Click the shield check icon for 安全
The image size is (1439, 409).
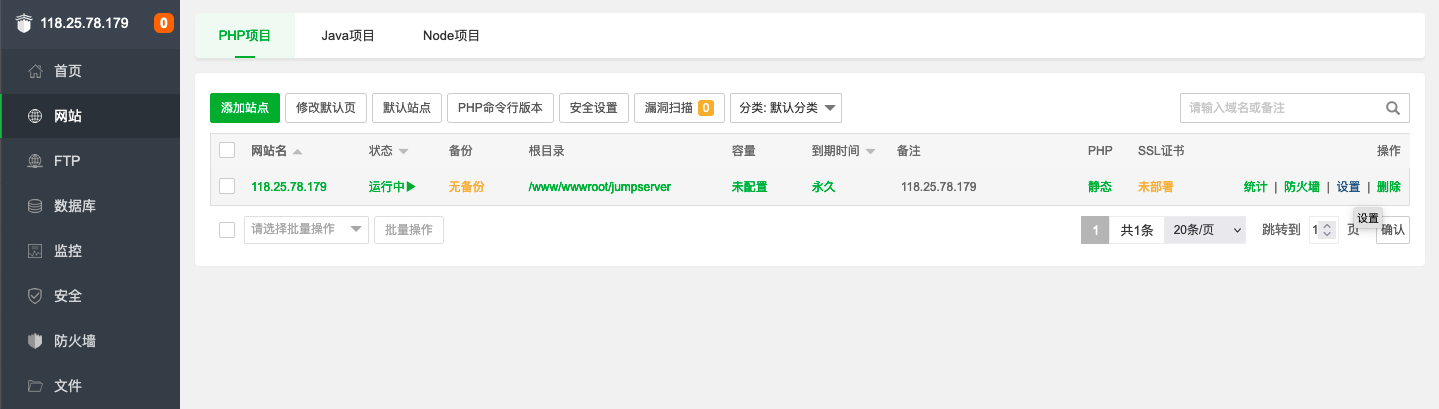tap(36, 296)
